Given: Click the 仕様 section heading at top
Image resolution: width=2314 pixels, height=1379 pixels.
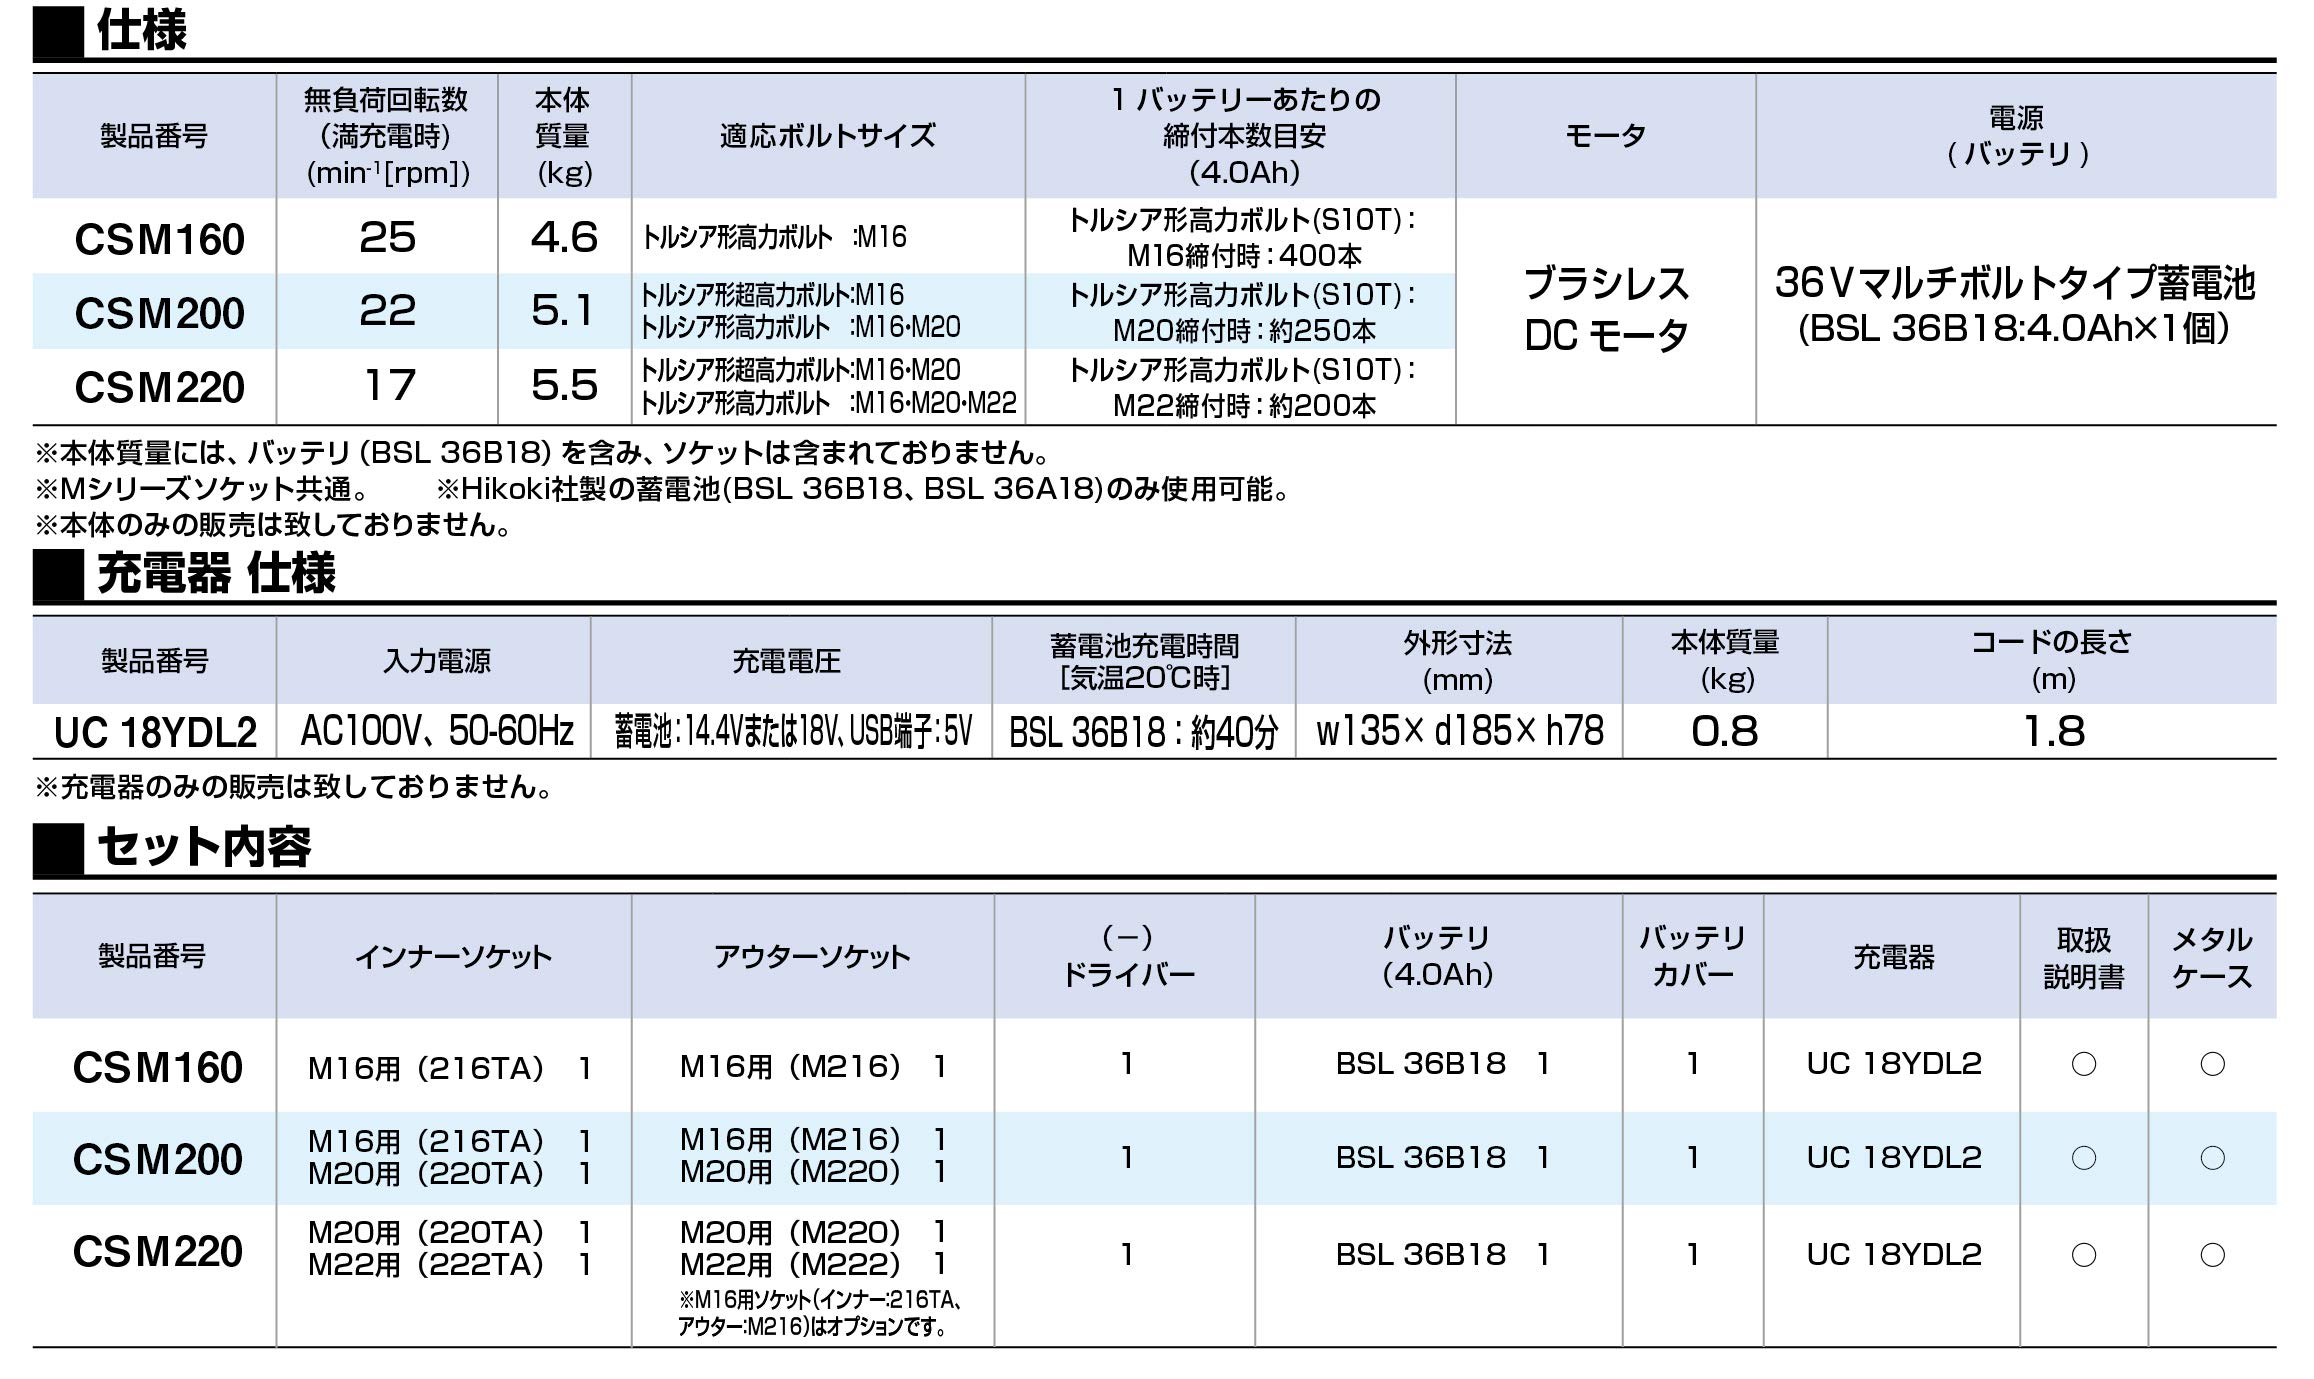Looking at the screenshot, I should point(141,31).
